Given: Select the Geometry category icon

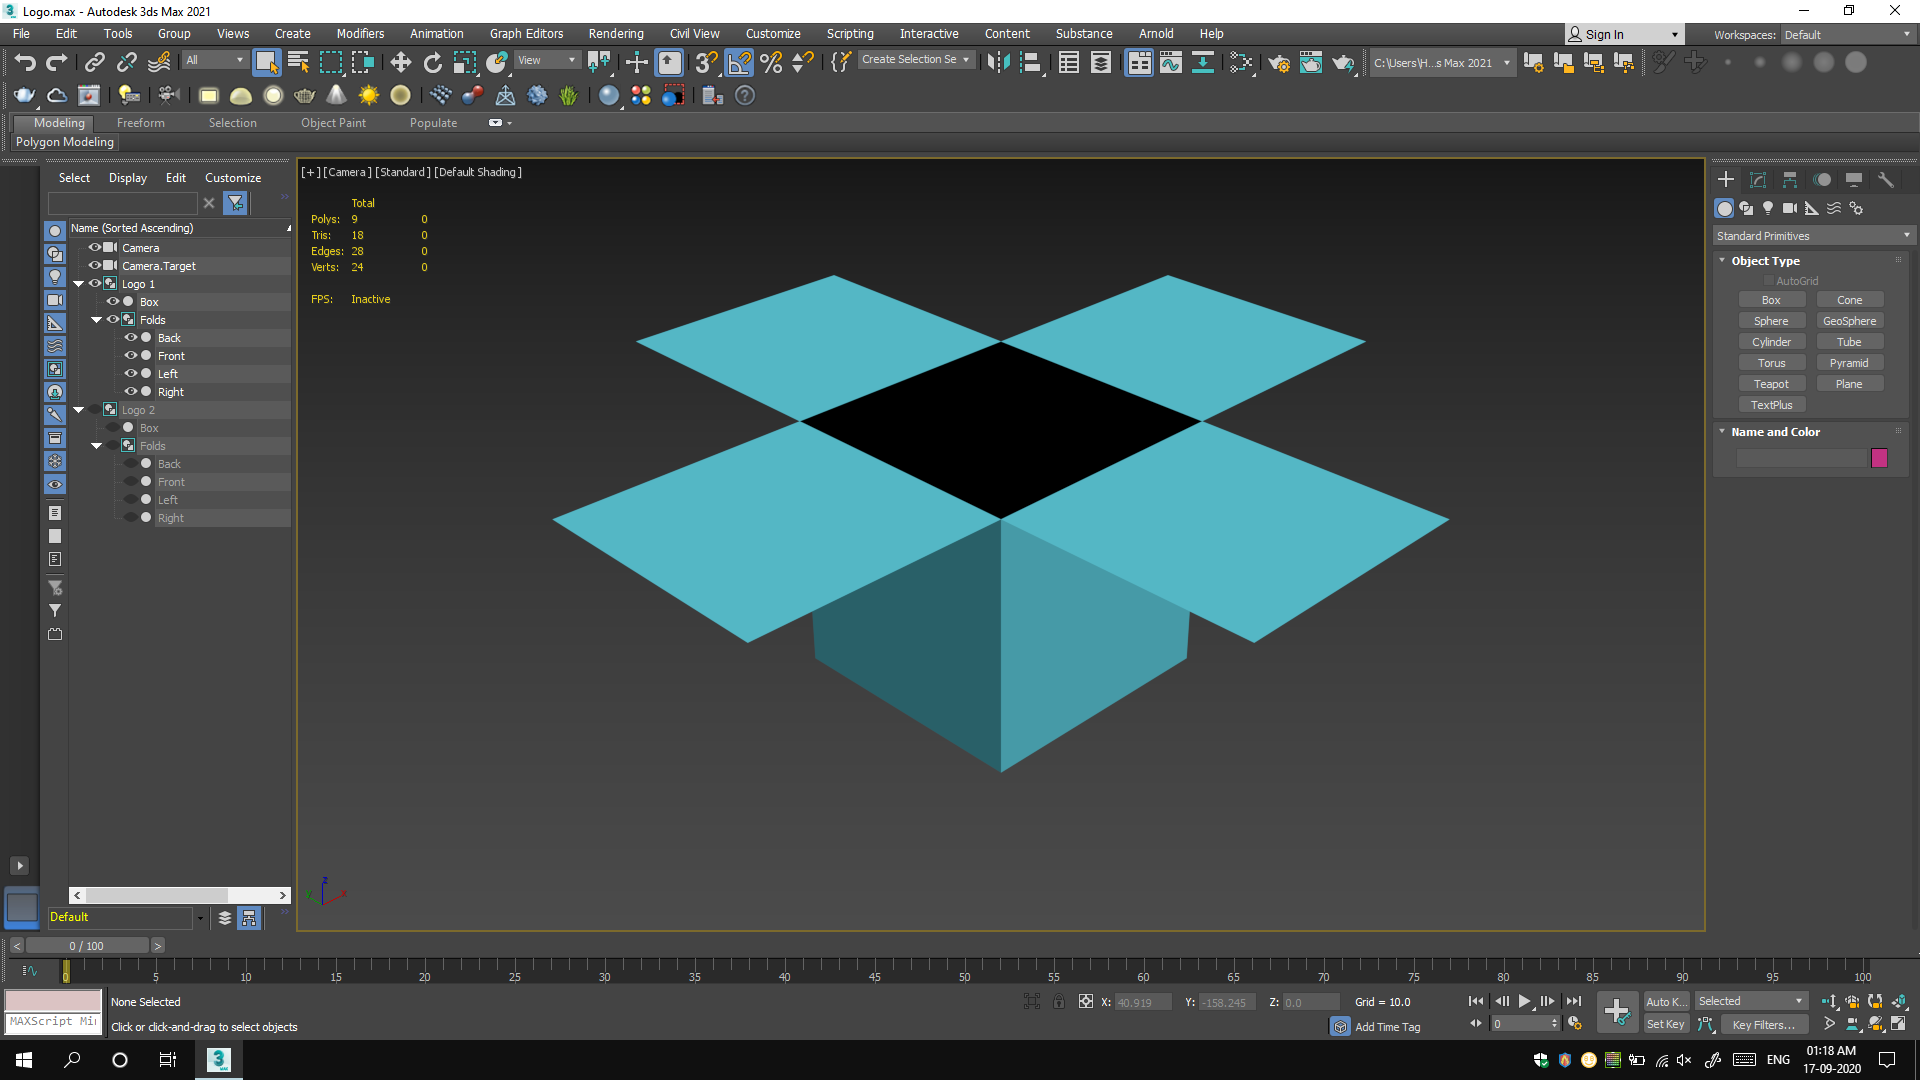Looking at the screenshot, I should tap(1724, 208).
